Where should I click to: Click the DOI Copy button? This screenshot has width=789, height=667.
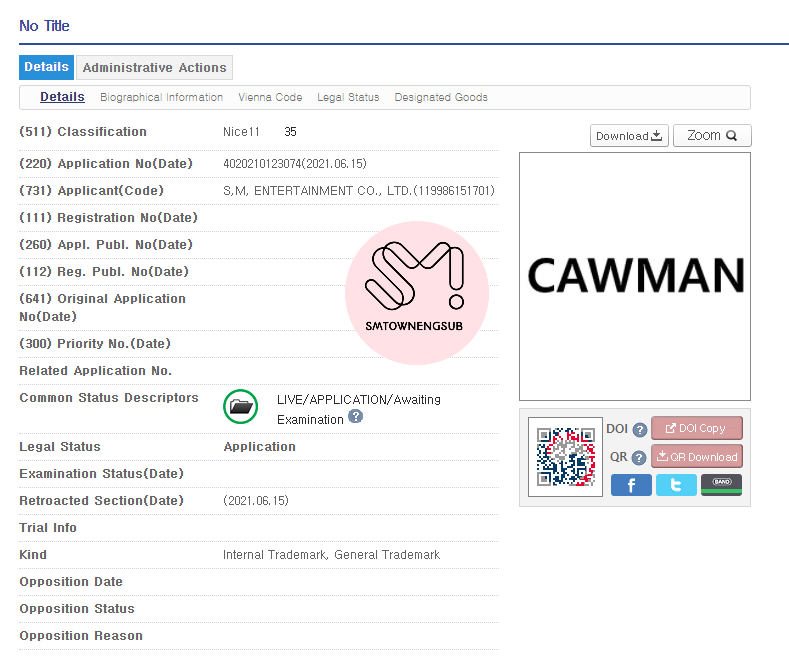[696, 428]
